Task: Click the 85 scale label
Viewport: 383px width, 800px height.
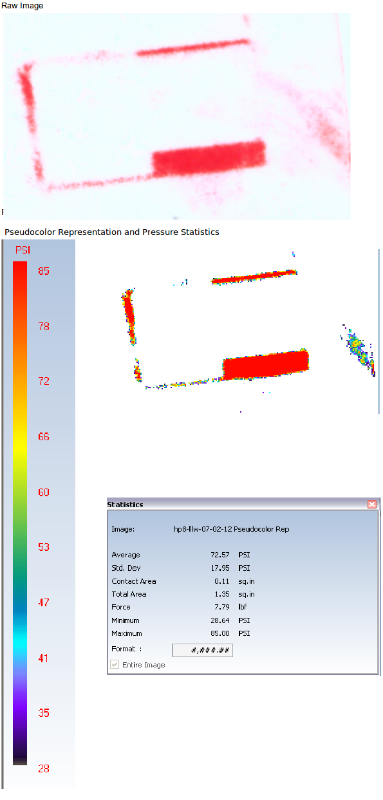Action: (44, 271)
